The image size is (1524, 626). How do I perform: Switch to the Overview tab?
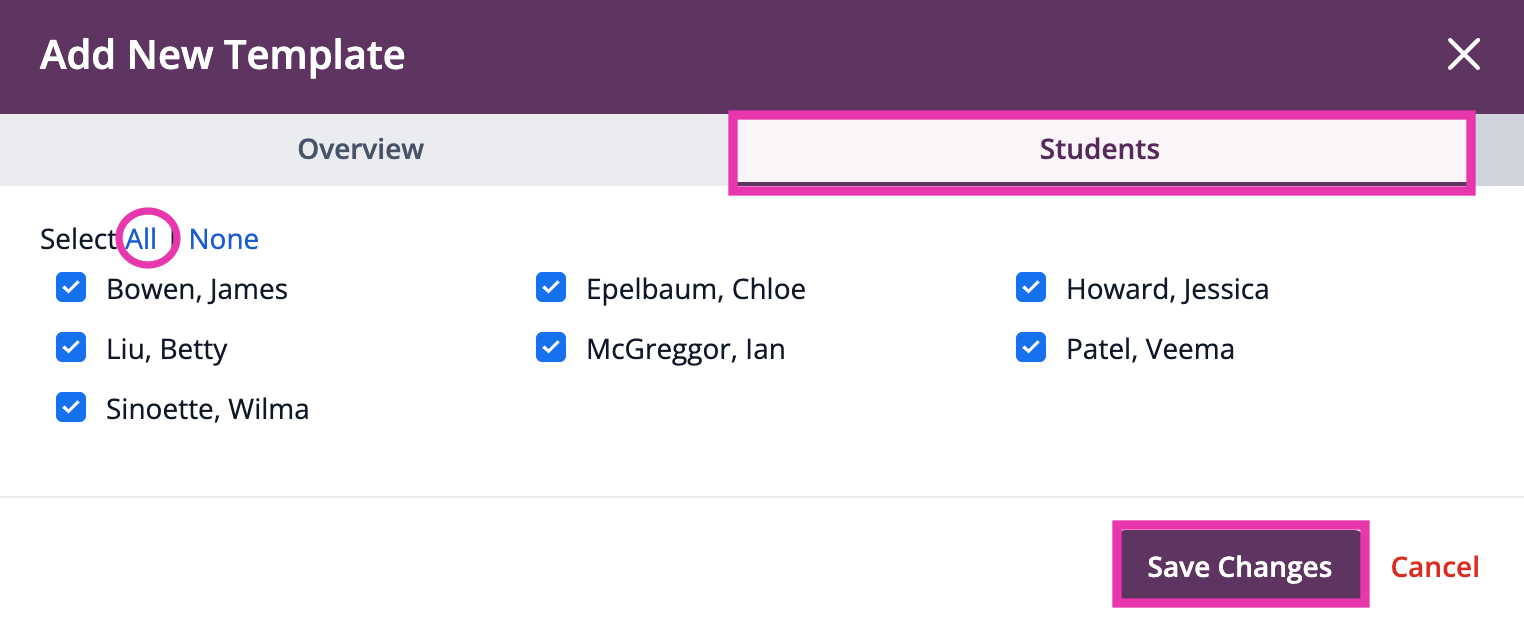click(361, 149)
